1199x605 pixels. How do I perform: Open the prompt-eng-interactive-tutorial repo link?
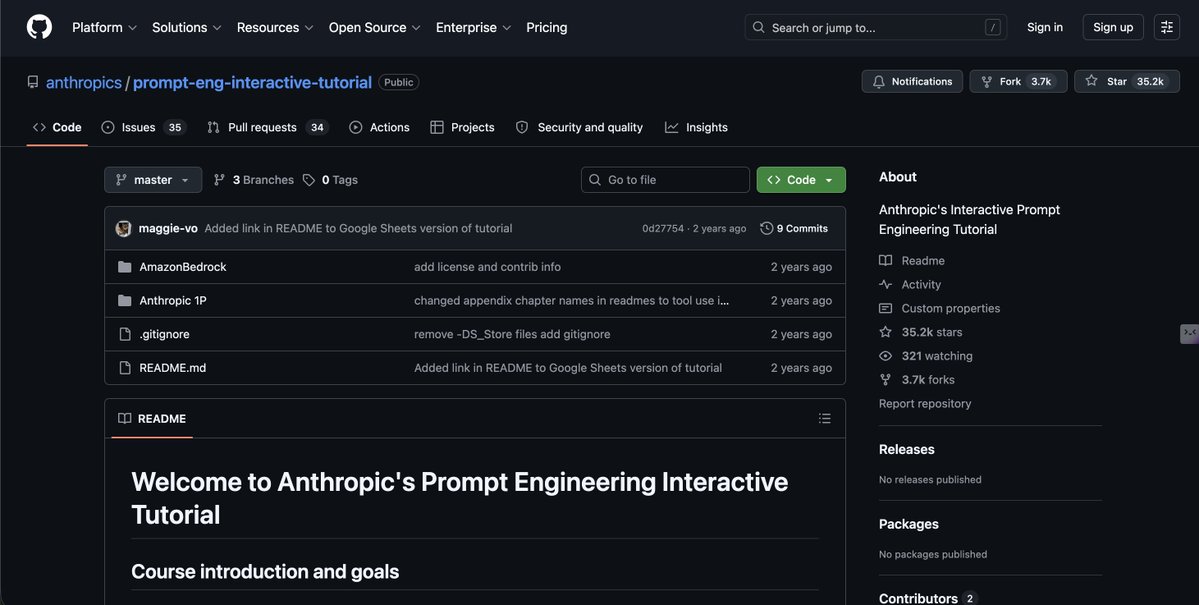coord(252,83)
